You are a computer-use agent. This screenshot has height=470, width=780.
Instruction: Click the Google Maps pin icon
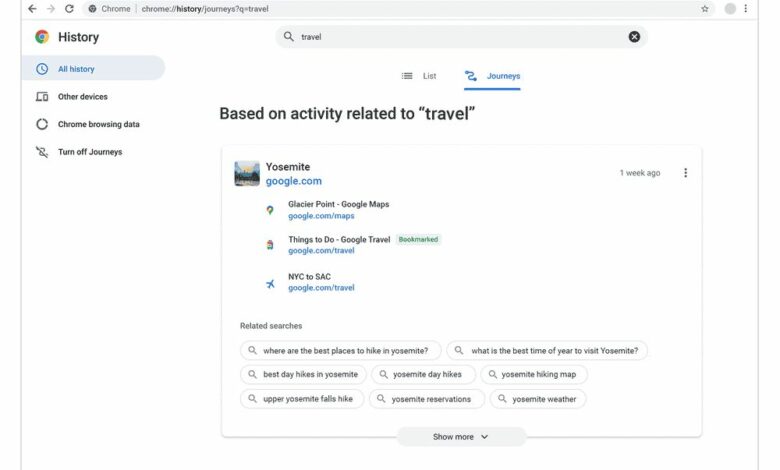(x=269, y=210)
